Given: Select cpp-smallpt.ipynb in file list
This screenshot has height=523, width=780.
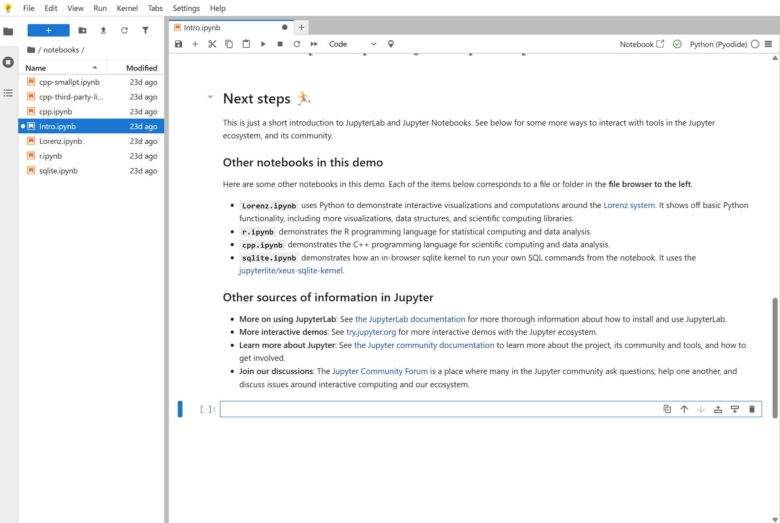Looking at the screenshot, I should pos(92,82).
